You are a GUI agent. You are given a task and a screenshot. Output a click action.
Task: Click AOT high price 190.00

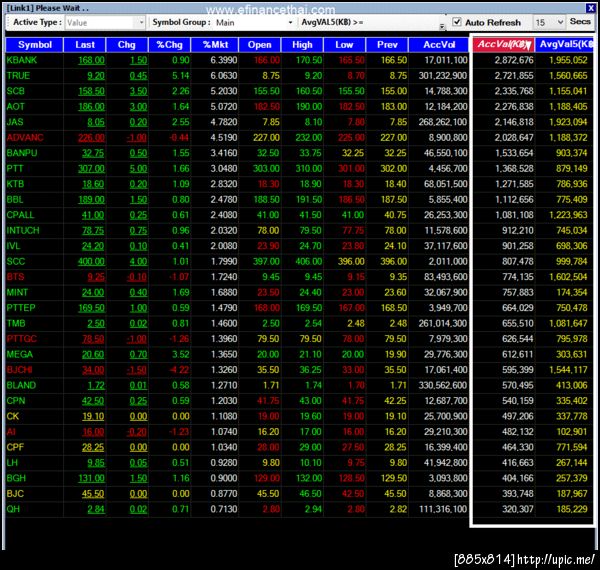point(309,107)
